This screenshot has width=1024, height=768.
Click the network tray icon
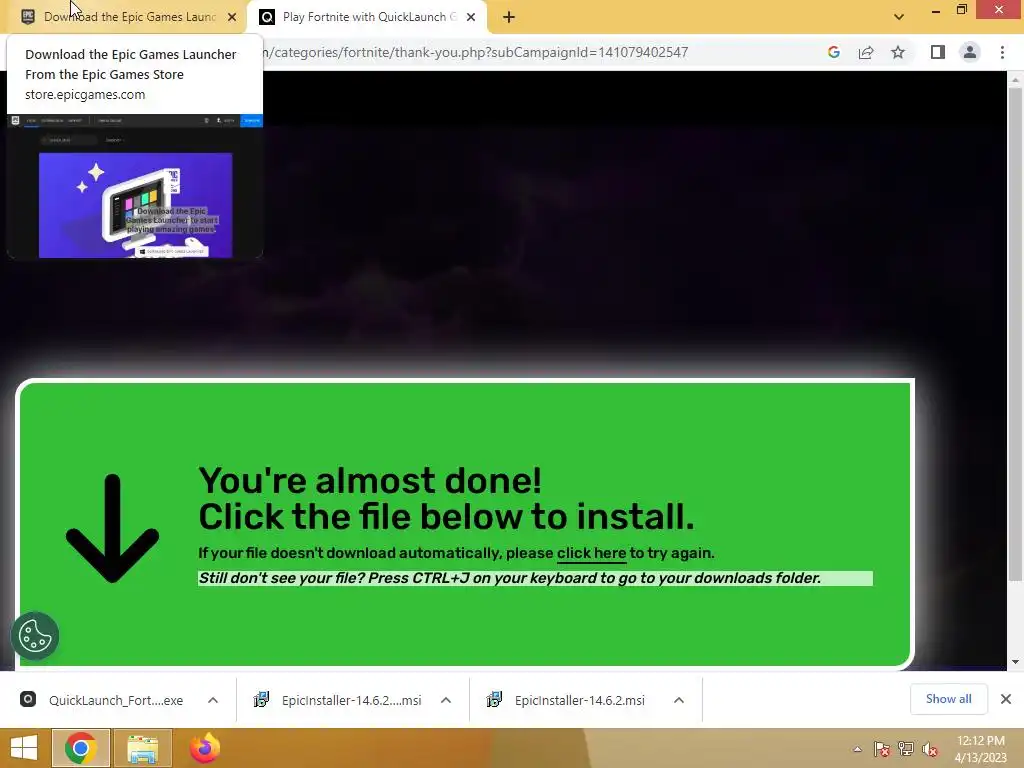[x=906, y=749]
